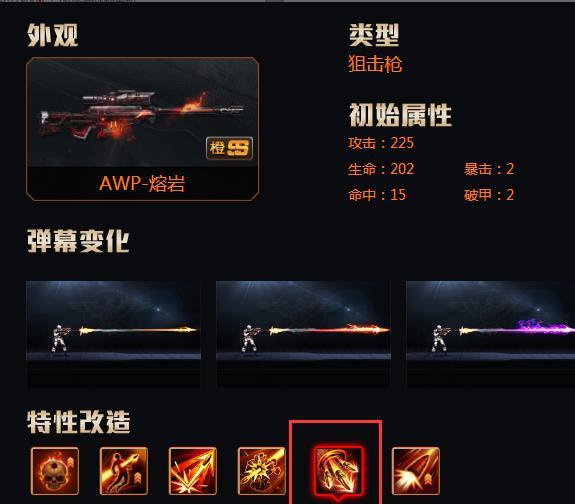Select the 攻击：225 attribute
The height and width of the screenshot is (504, 575).
pos(381,143)
